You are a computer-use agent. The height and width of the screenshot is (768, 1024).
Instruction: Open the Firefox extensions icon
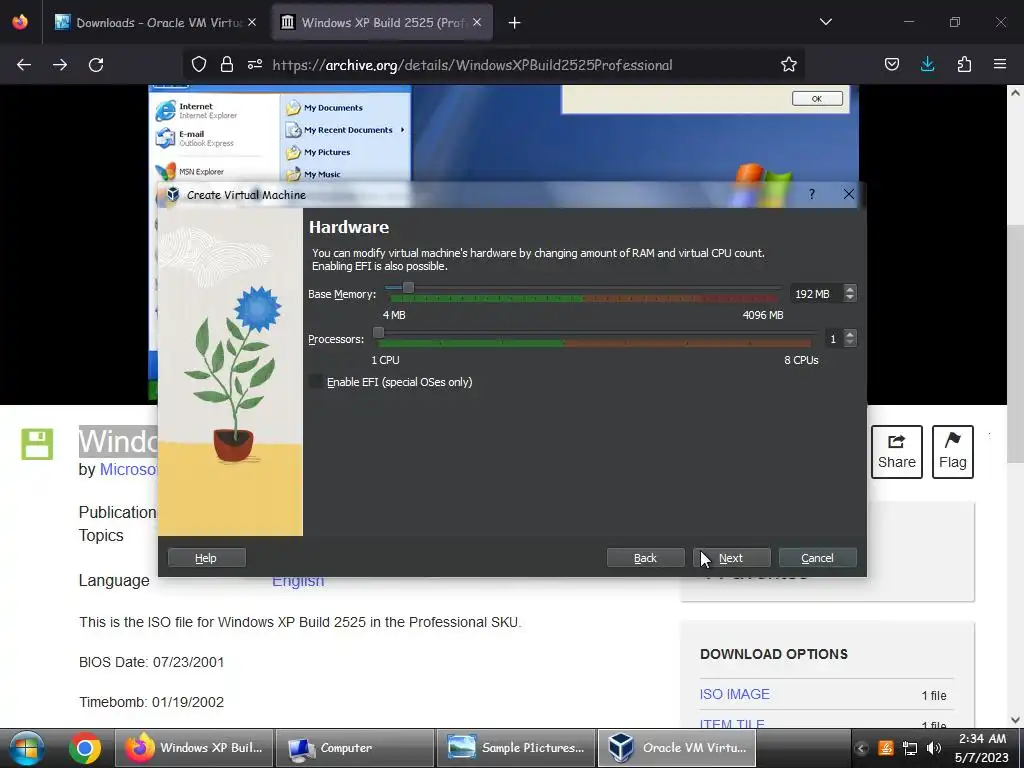964,65
